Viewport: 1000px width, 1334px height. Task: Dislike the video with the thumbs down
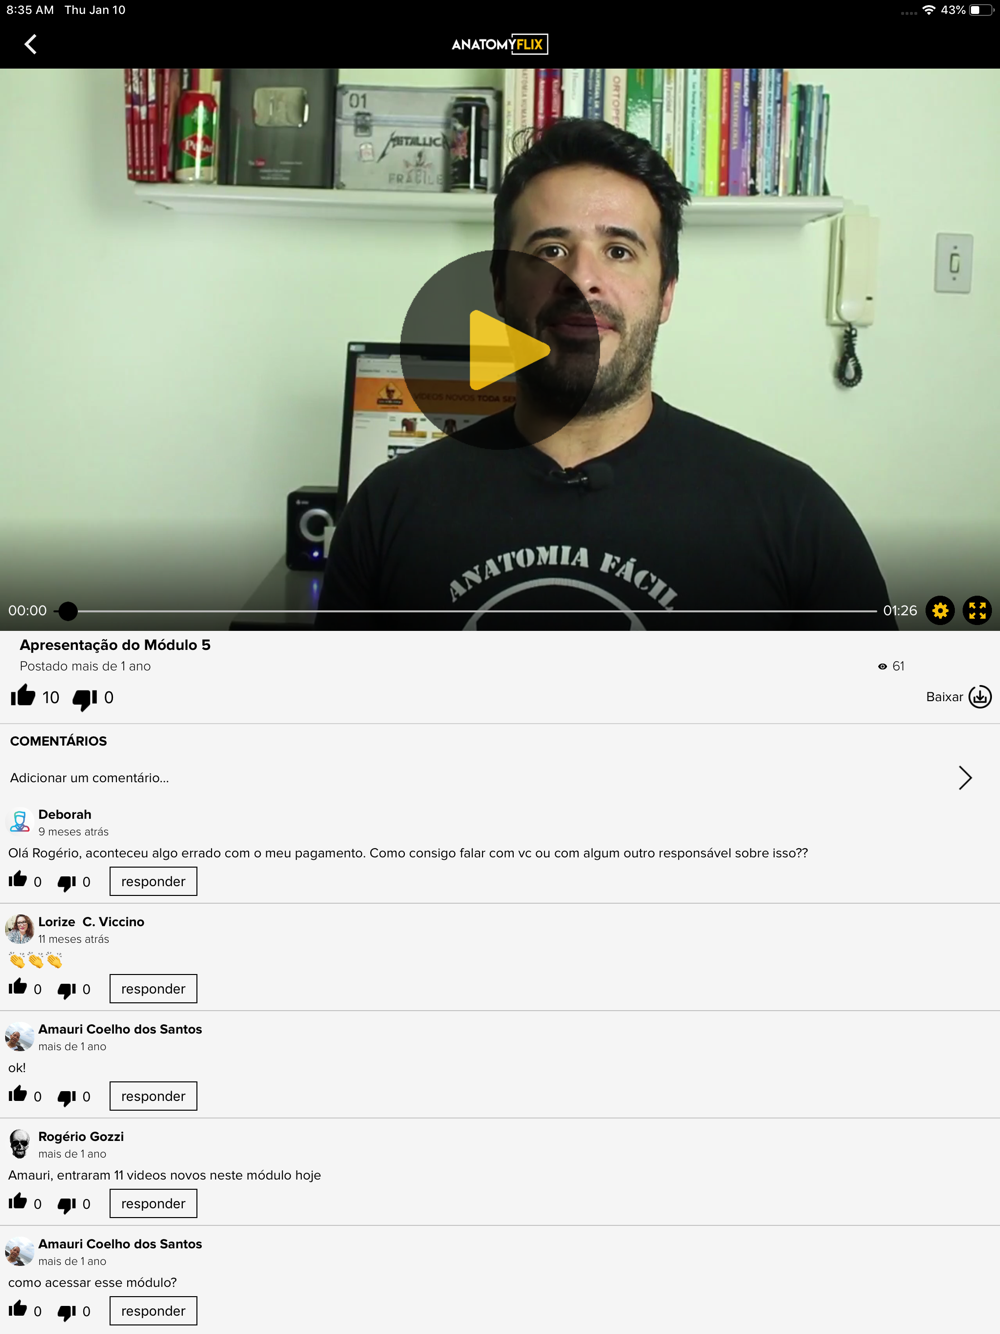click(x=85, y=699)
